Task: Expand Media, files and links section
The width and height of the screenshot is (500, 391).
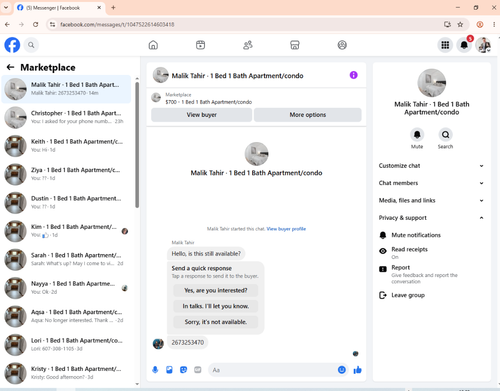Action: click(431, 200)
